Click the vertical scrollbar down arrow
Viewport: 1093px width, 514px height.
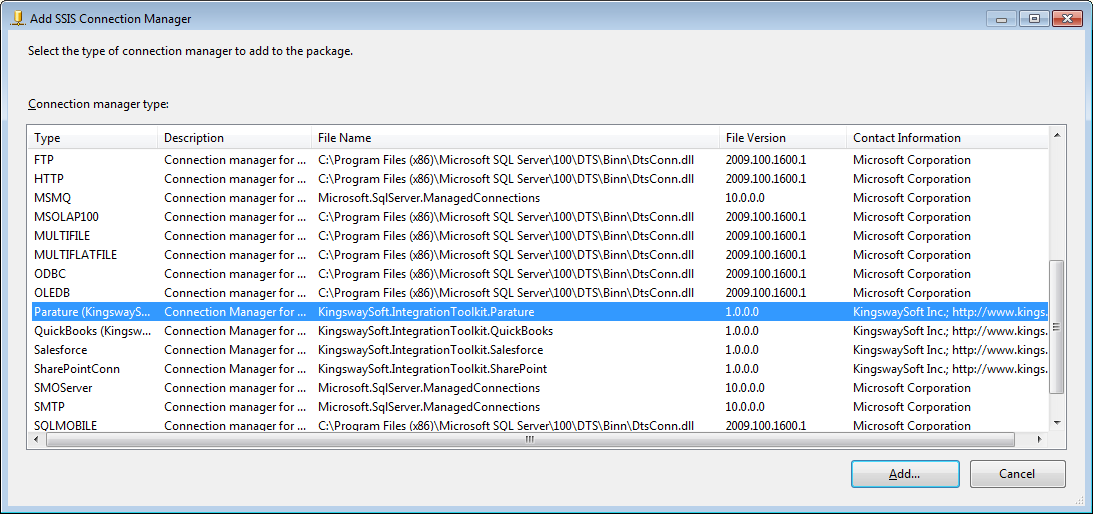pyautogui.click(x=1057, y=423)
